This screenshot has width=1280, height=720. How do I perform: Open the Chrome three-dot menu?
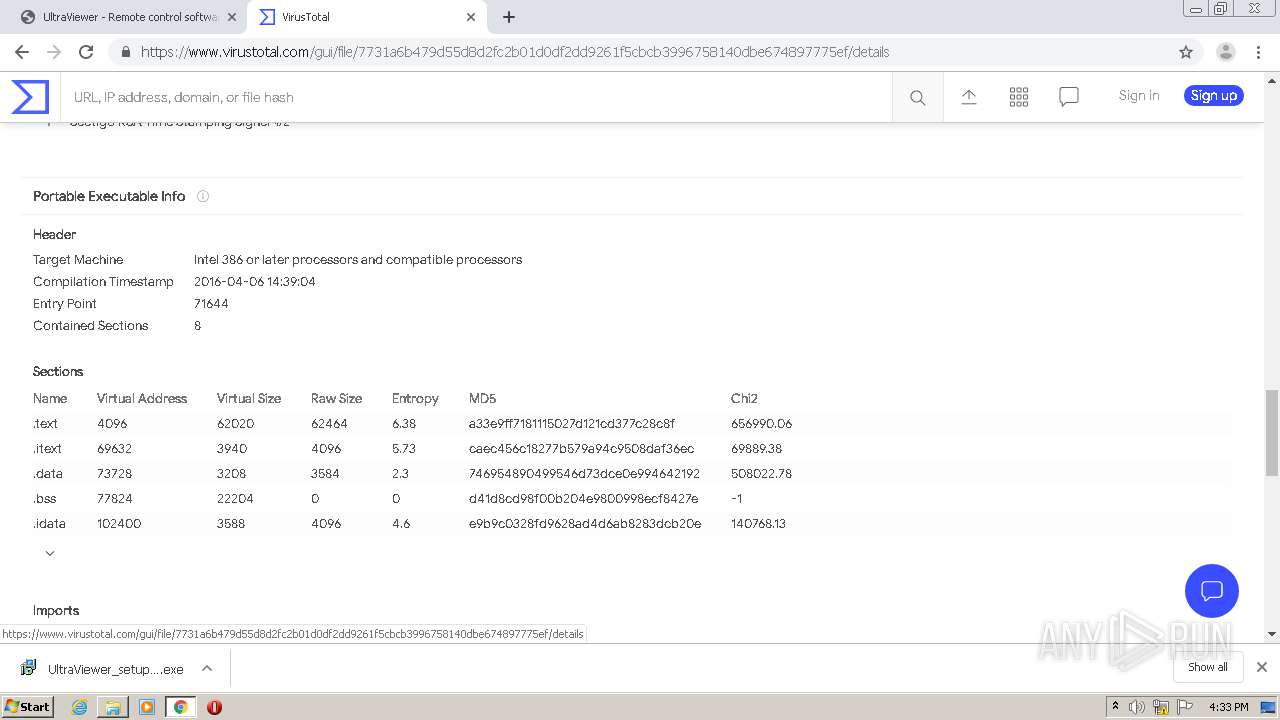point(1258,52)
